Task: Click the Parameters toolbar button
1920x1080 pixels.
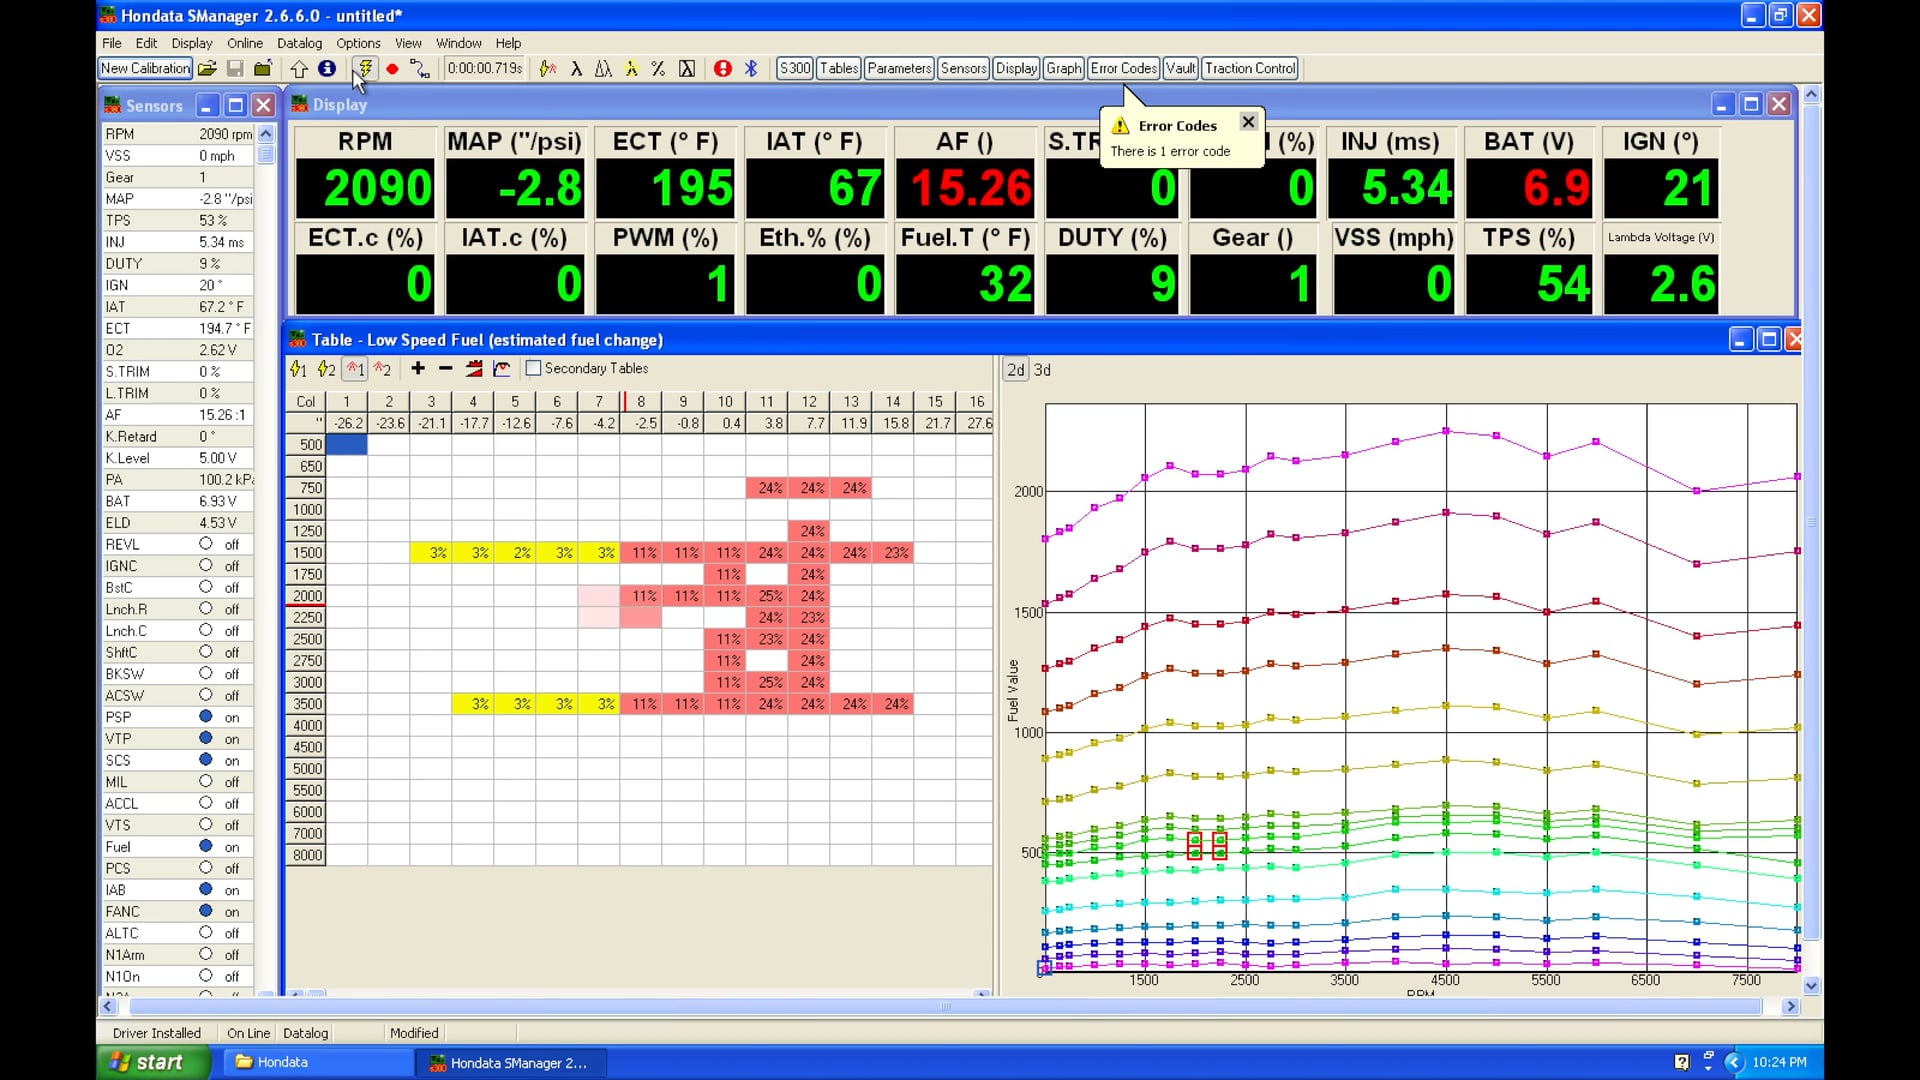Action: click(898, 68)
